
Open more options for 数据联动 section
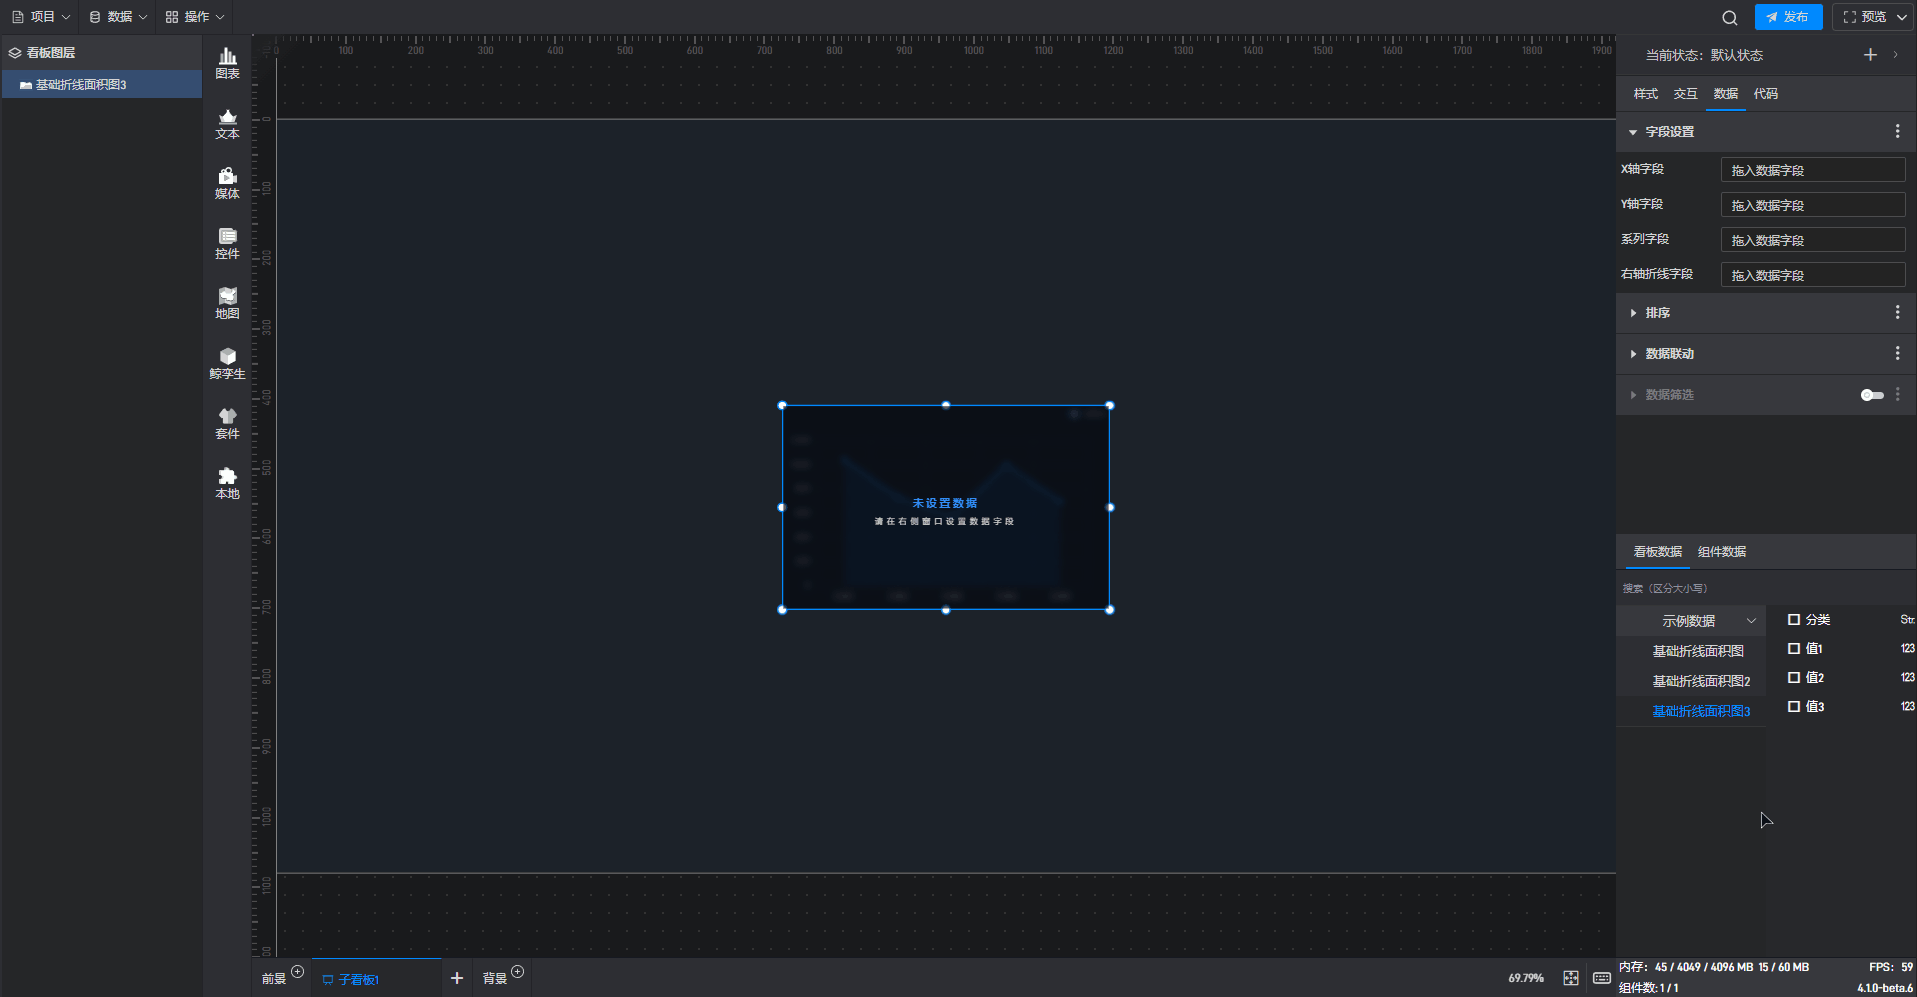pos(1897,354)
